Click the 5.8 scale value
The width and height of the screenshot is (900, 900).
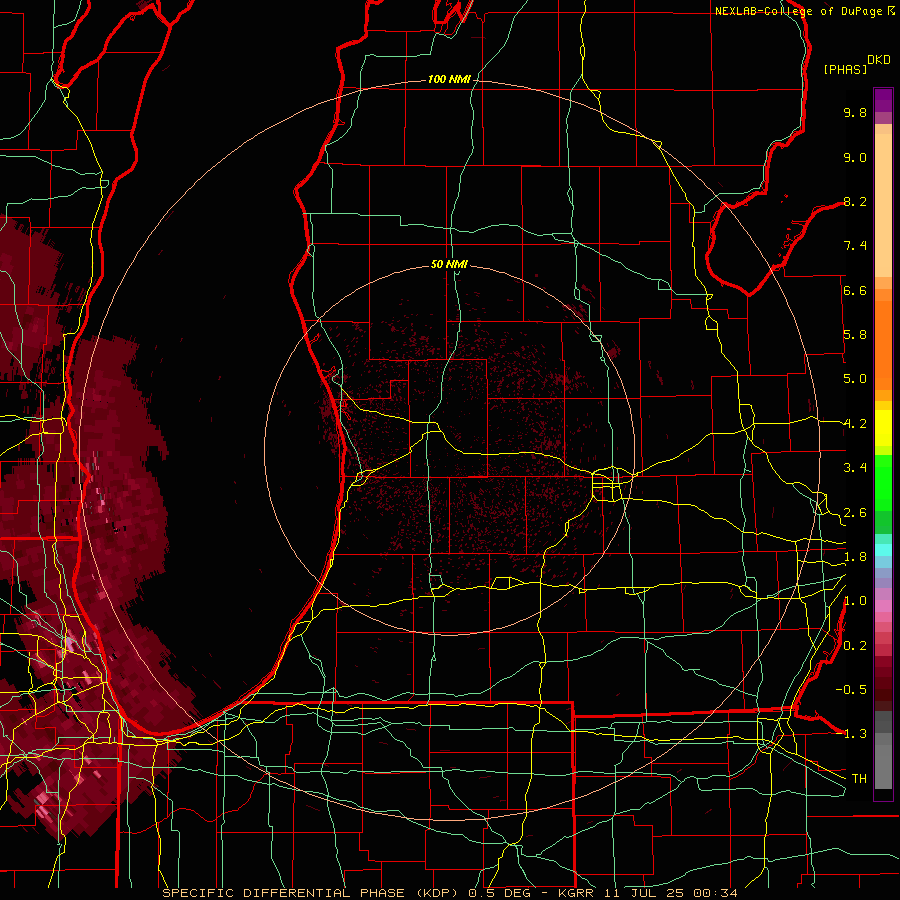855,335
